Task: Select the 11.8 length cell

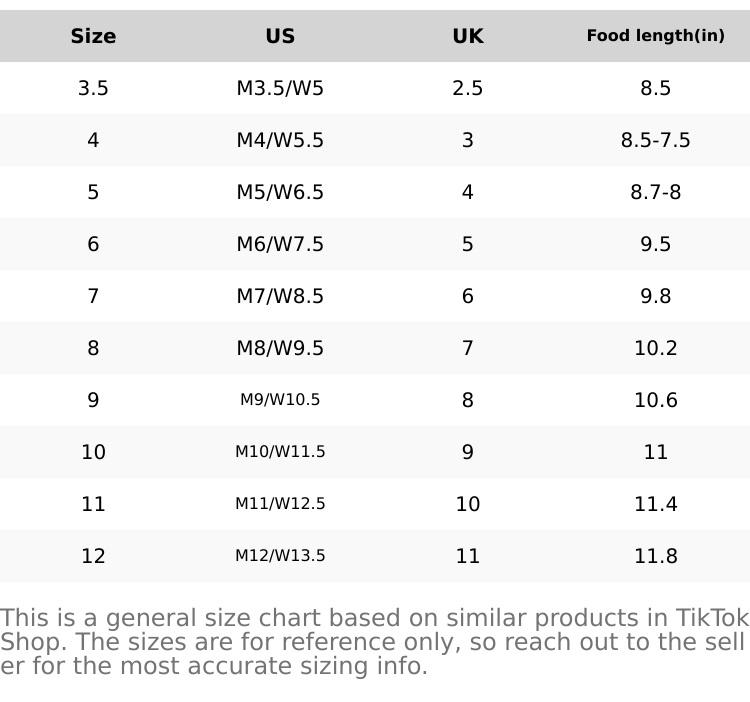Action: click(655, 556)
